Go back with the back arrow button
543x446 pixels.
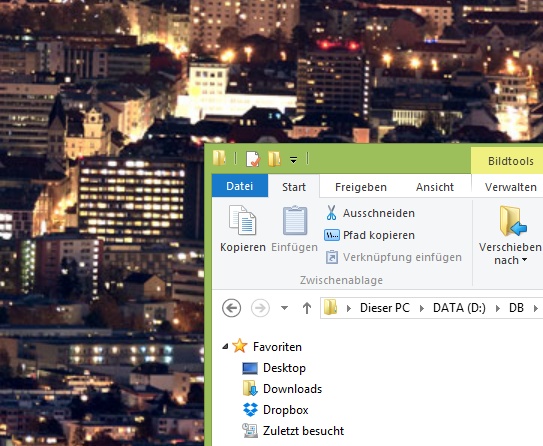coord(231,308)
